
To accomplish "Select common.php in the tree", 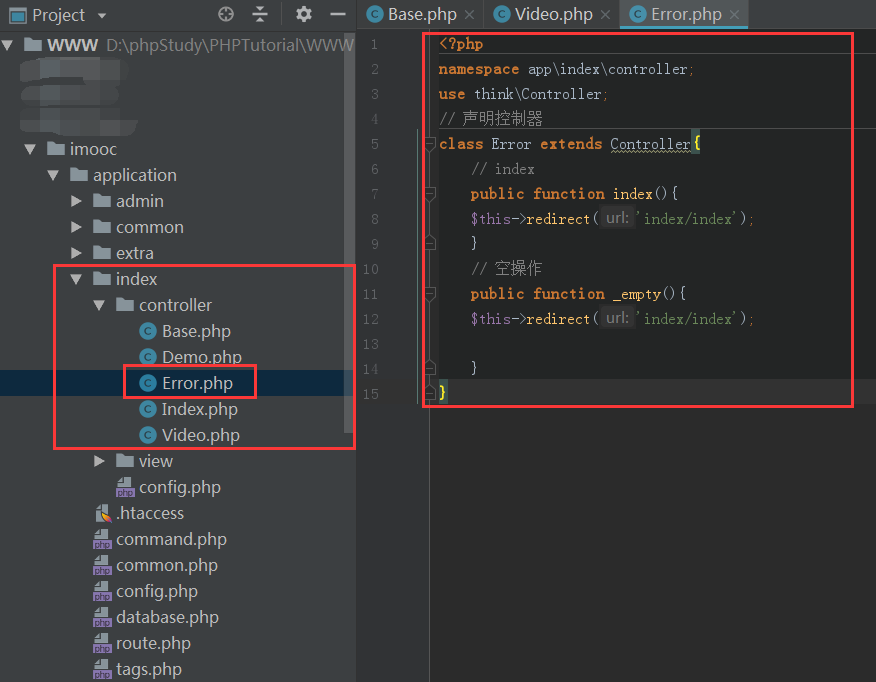I will [166, 565].
